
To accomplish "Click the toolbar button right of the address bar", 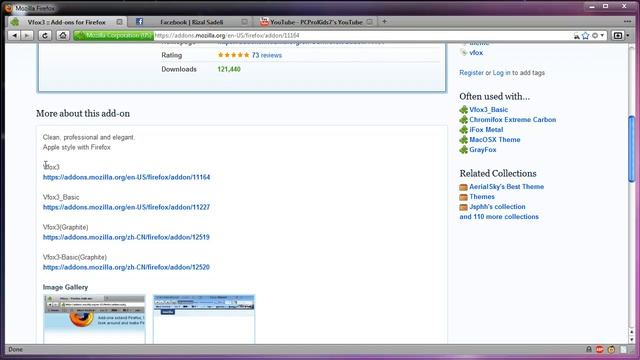I will (618, 36).
